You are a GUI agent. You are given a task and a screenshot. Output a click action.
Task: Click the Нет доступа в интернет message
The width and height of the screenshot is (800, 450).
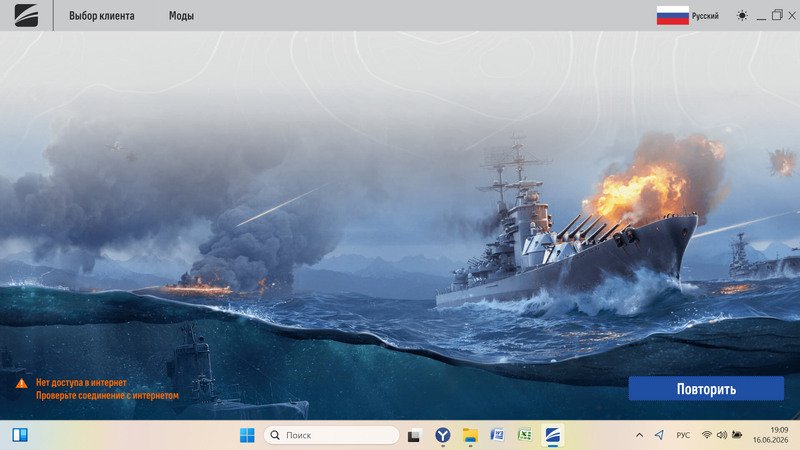81,382
